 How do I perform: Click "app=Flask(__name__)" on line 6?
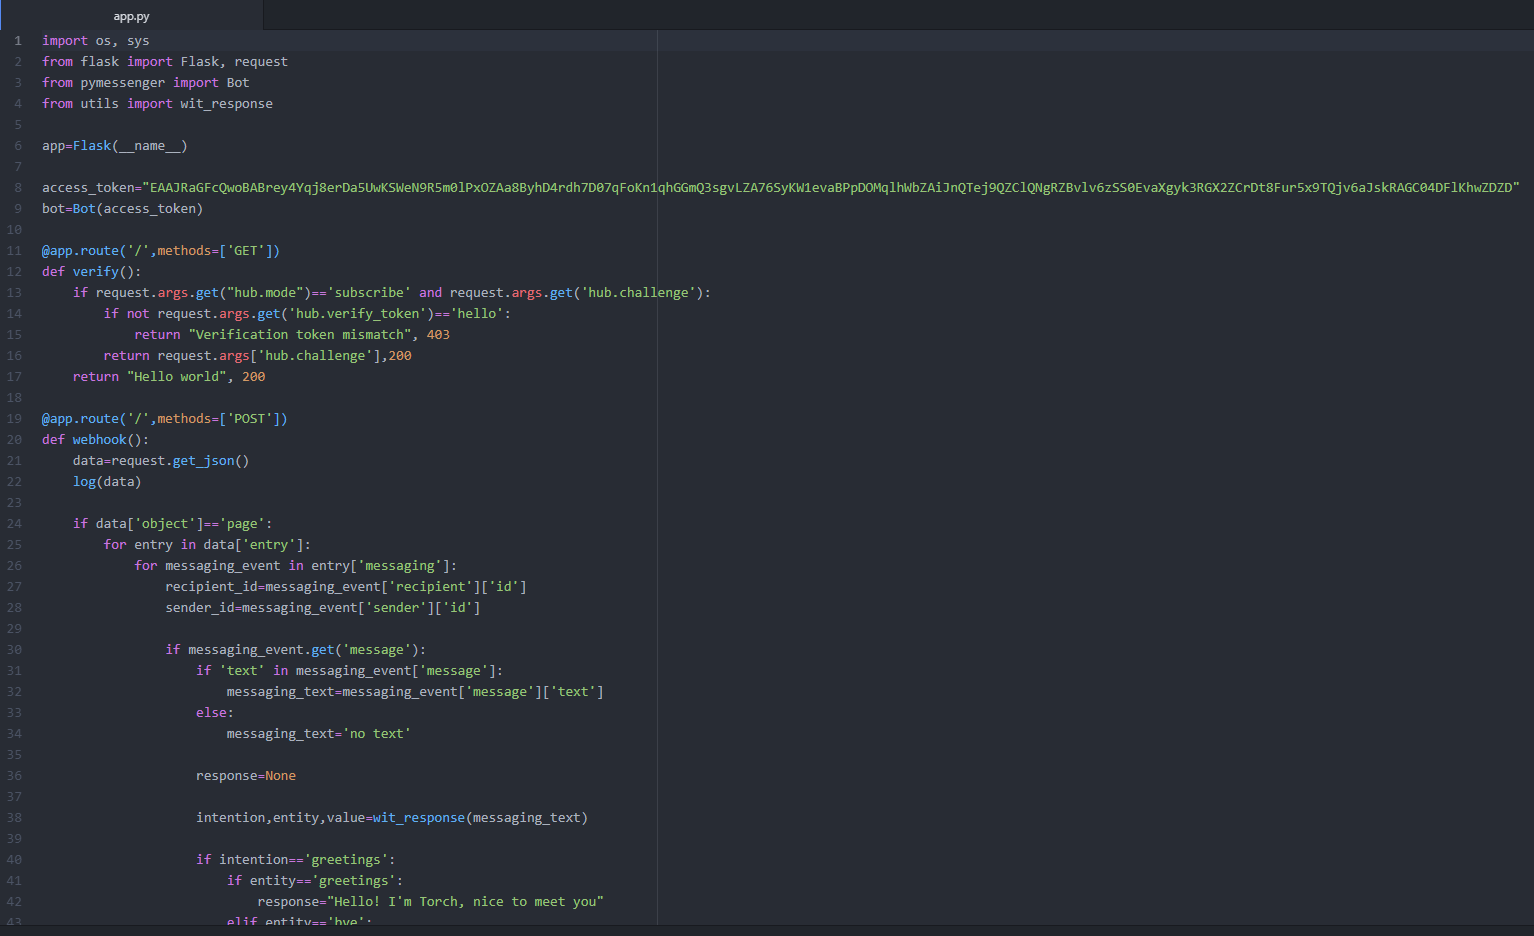115,146
